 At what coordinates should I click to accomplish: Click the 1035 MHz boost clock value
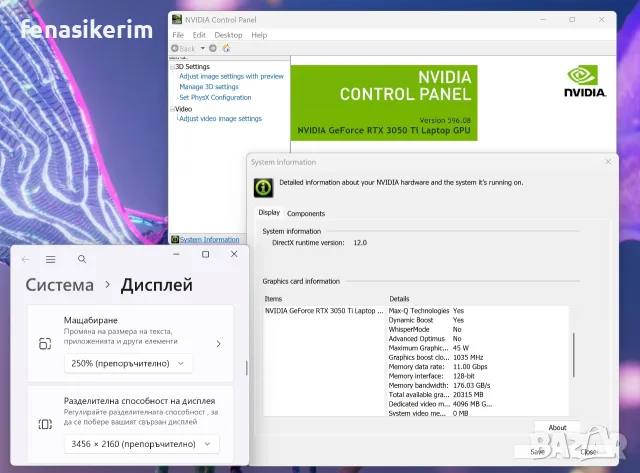[x=468, y=358]
